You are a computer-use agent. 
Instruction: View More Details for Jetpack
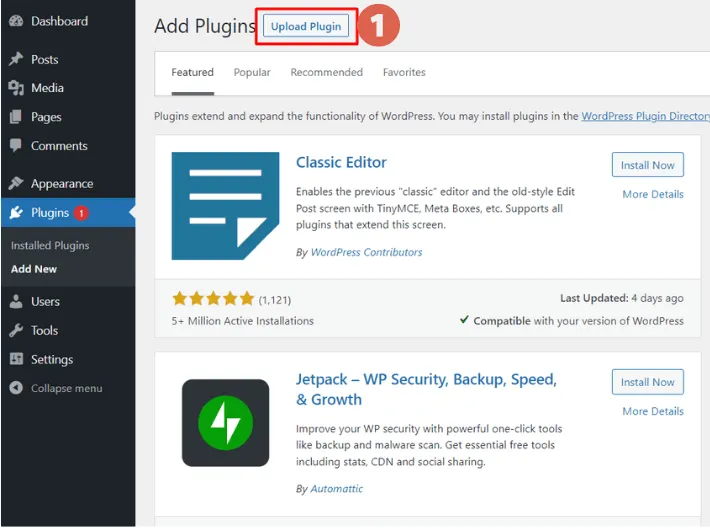[x=653, y=411]
